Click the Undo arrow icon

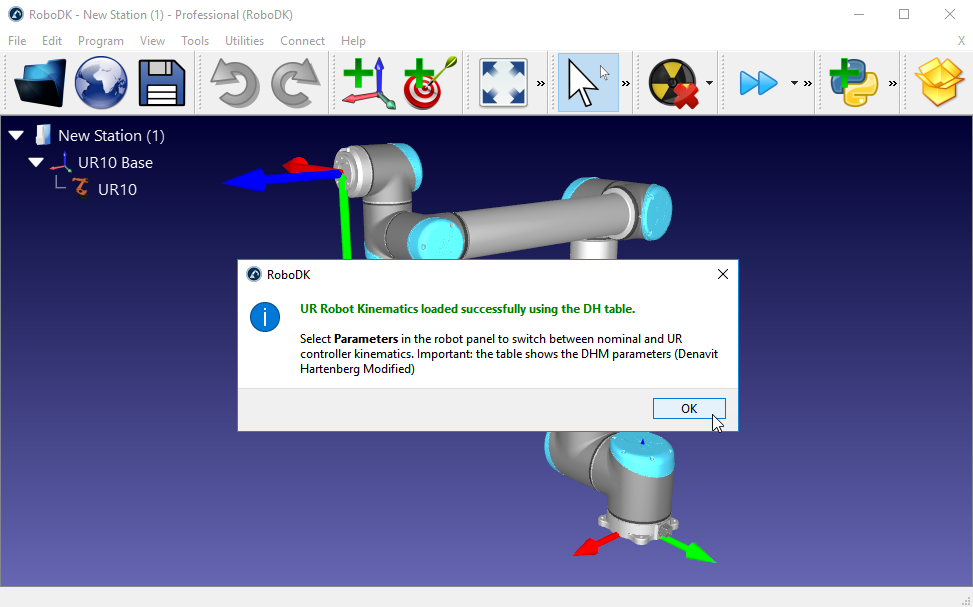(235, 83)
